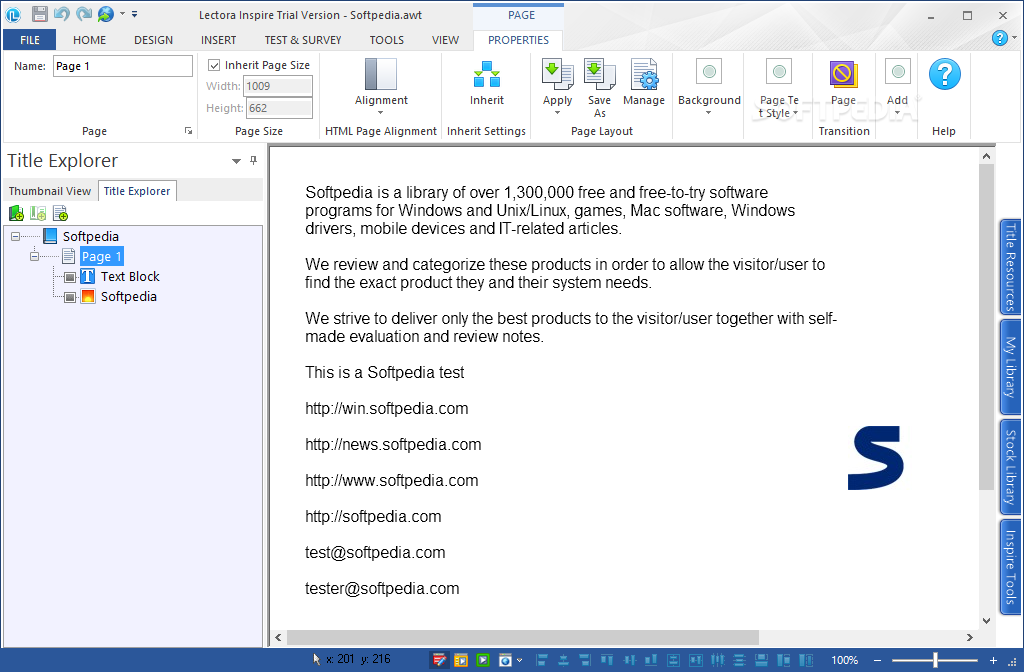Click the vertical scrollbar down arrow
This screenshot has width=1024, height=672.
click(986, 620)
